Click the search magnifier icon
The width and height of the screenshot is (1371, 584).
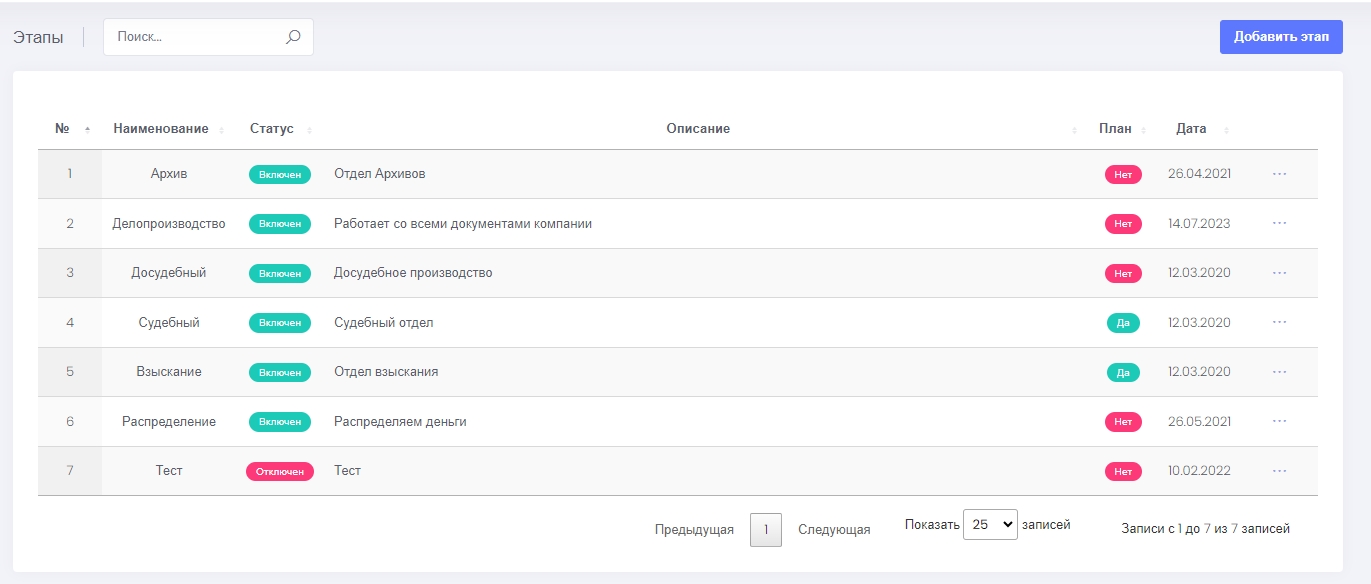pos(293,37)
